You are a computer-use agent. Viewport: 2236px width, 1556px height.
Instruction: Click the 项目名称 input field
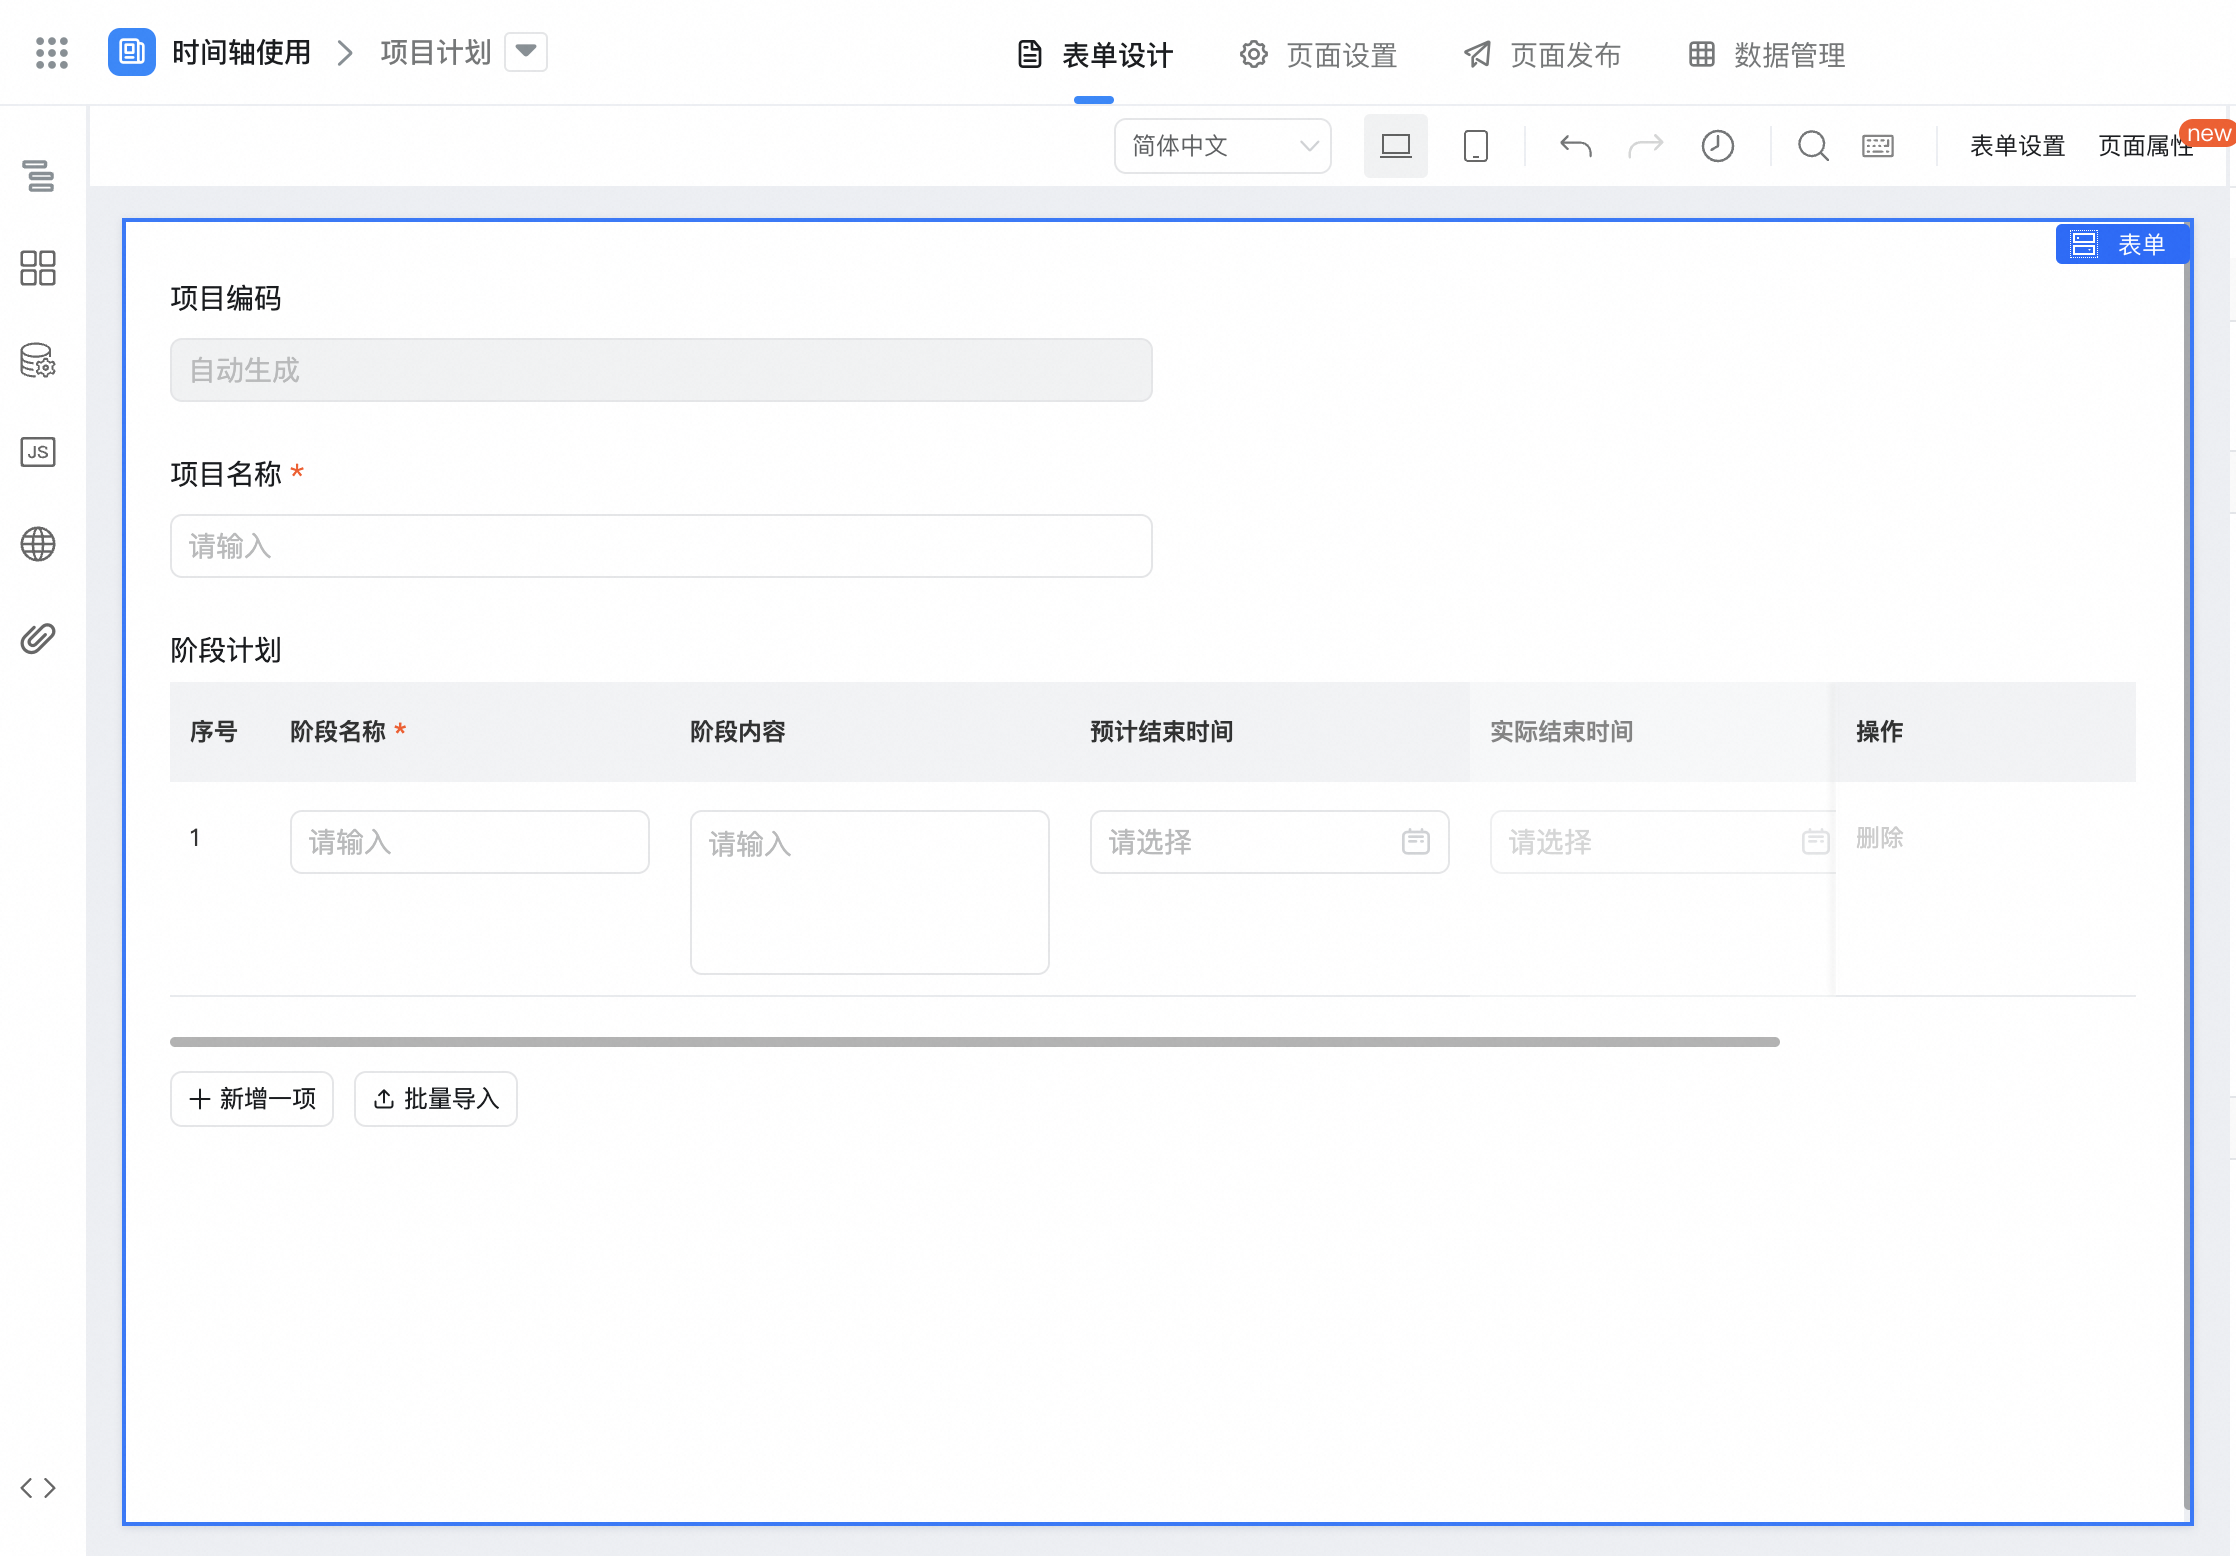click(x=661, y=546)
